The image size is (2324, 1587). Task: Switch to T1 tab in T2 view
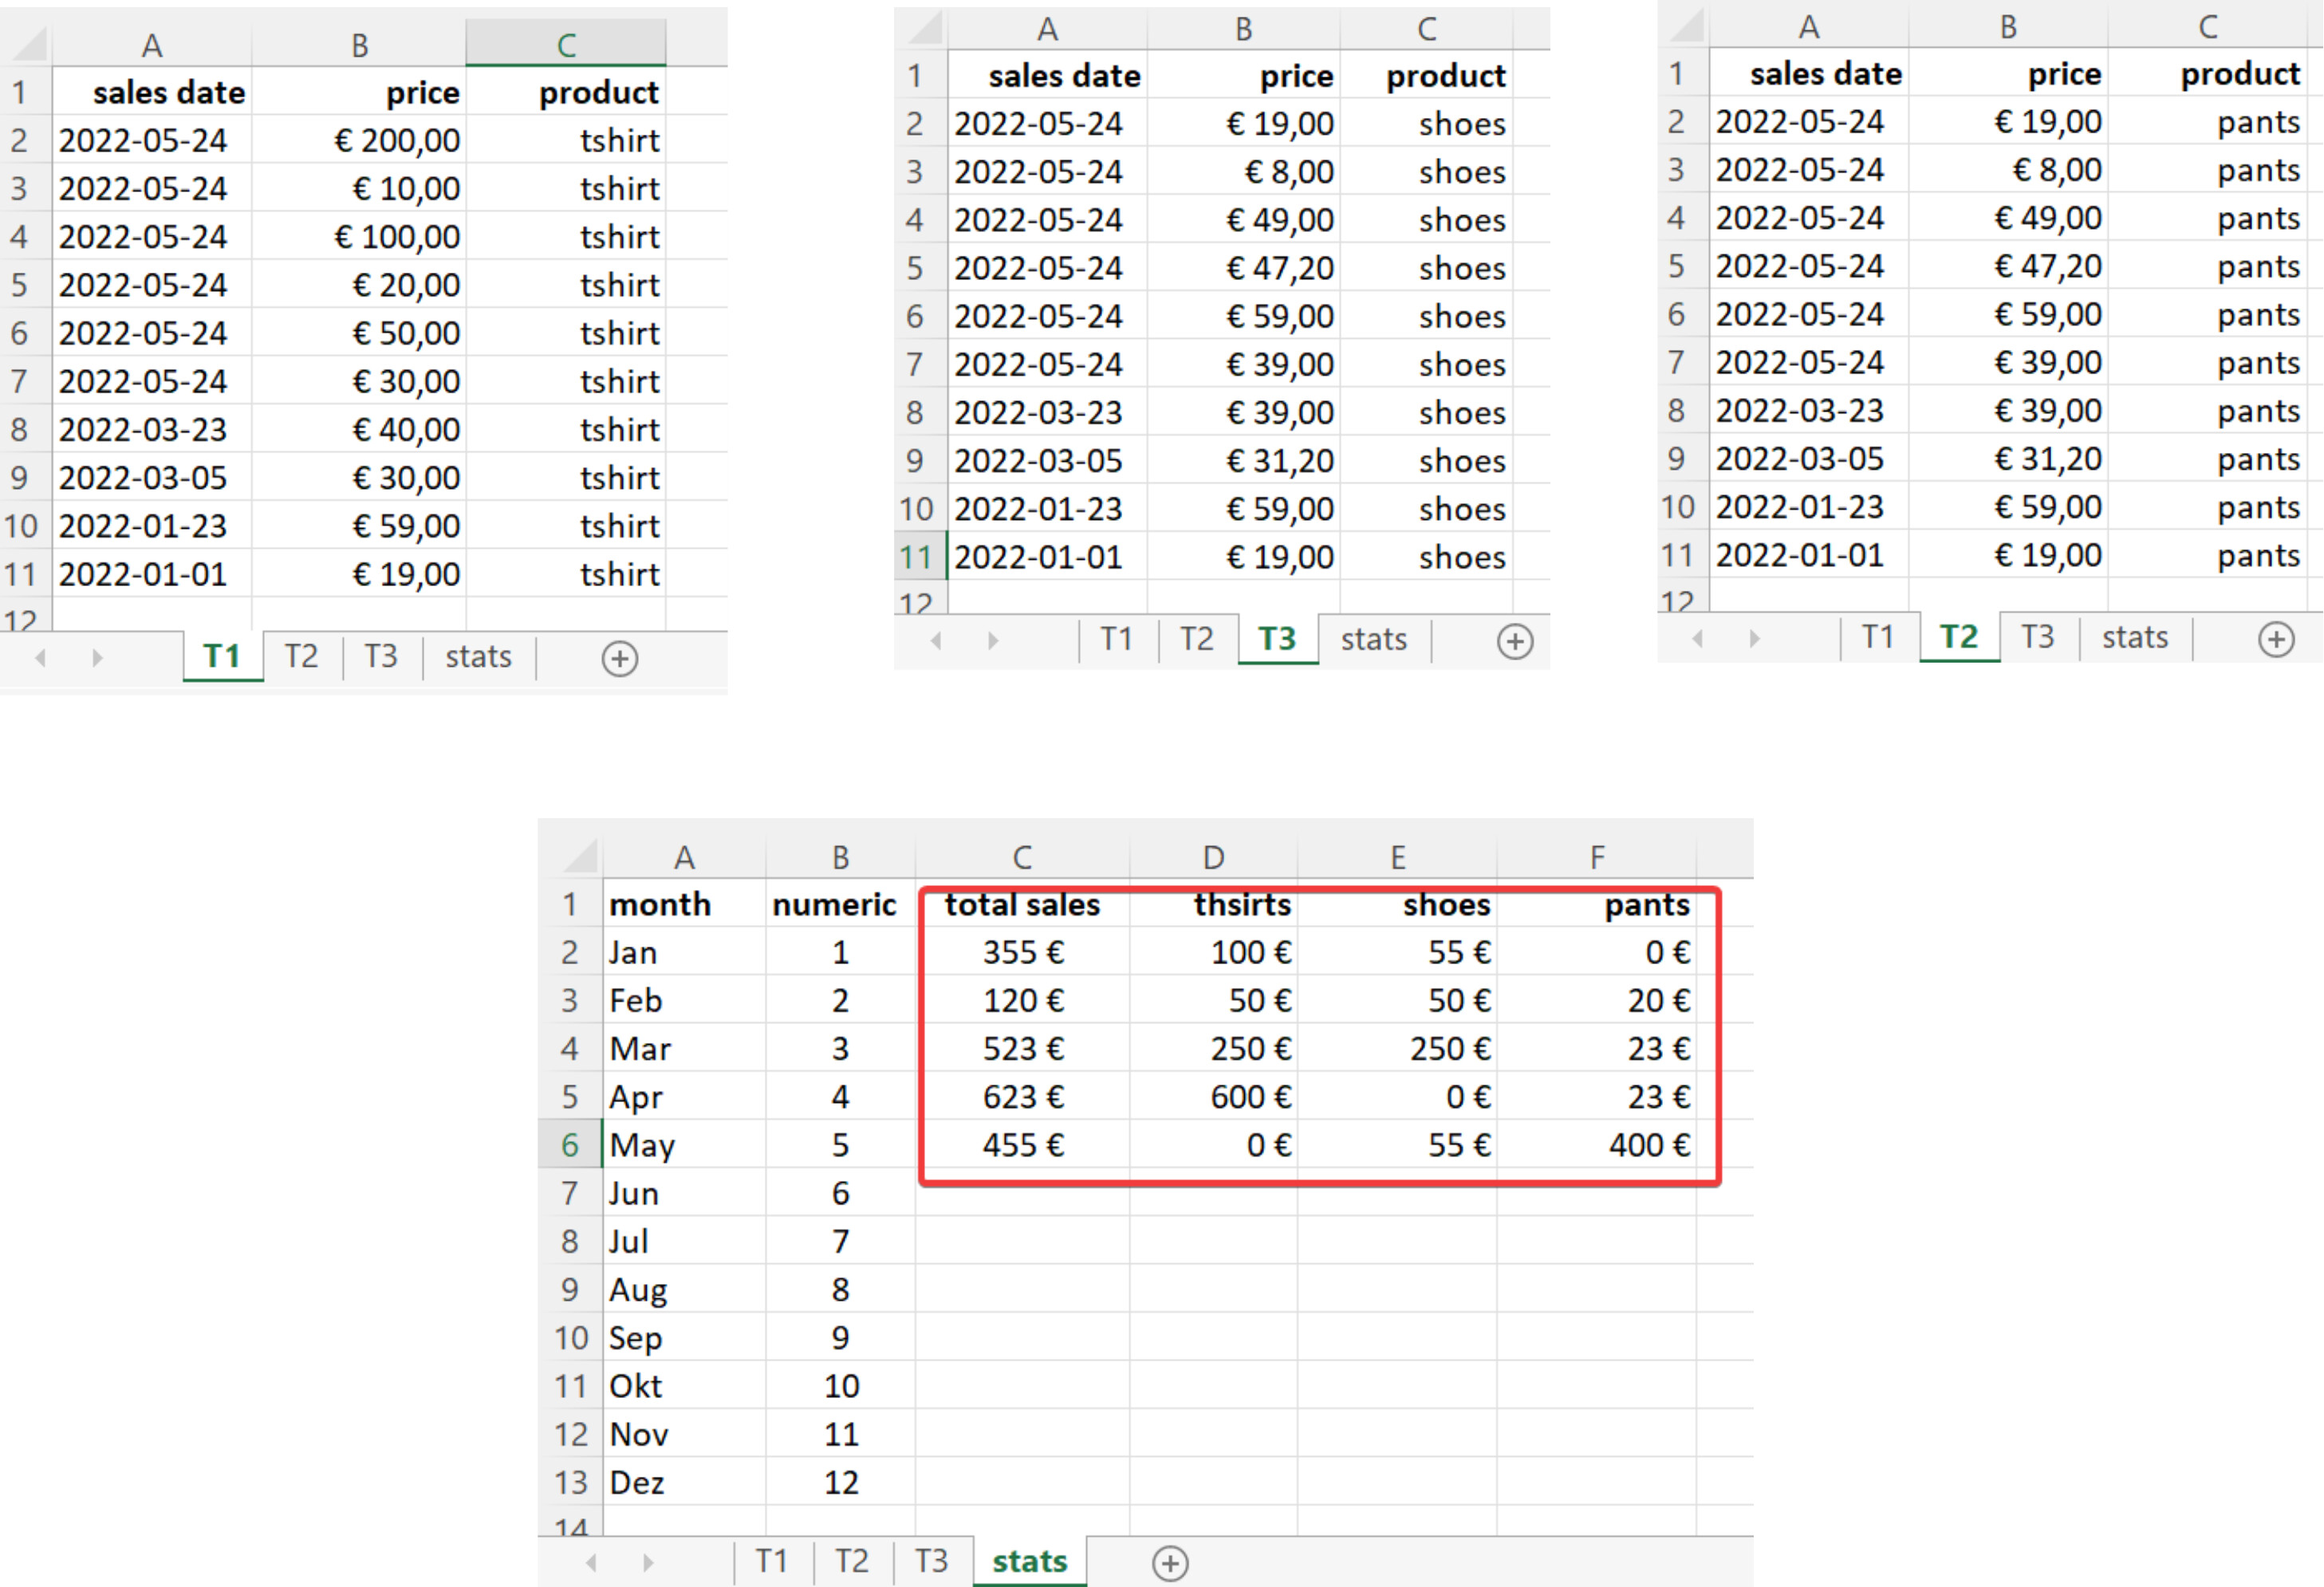pos(1877,637)
